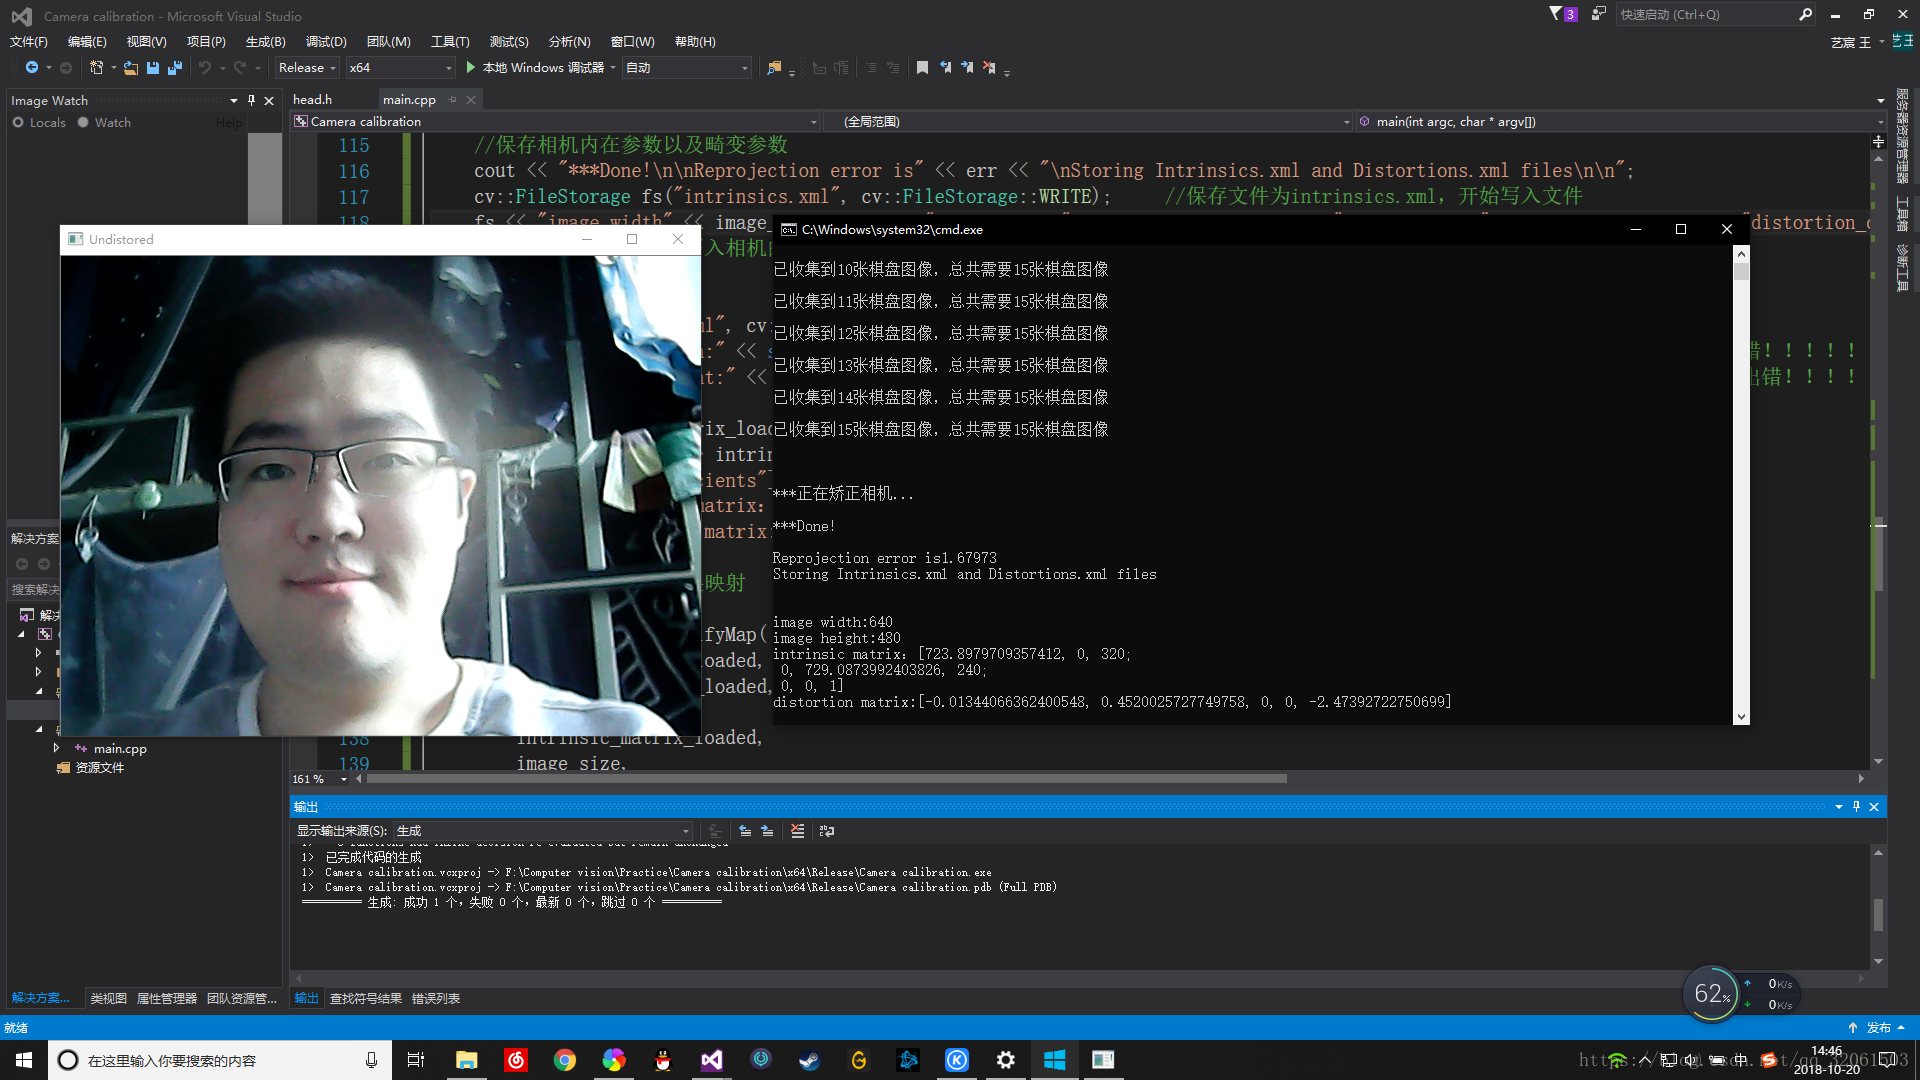Viewport: 1920px width, 1080px height.
Task: Open the 调试(D) menu
Action: [326, 41]
